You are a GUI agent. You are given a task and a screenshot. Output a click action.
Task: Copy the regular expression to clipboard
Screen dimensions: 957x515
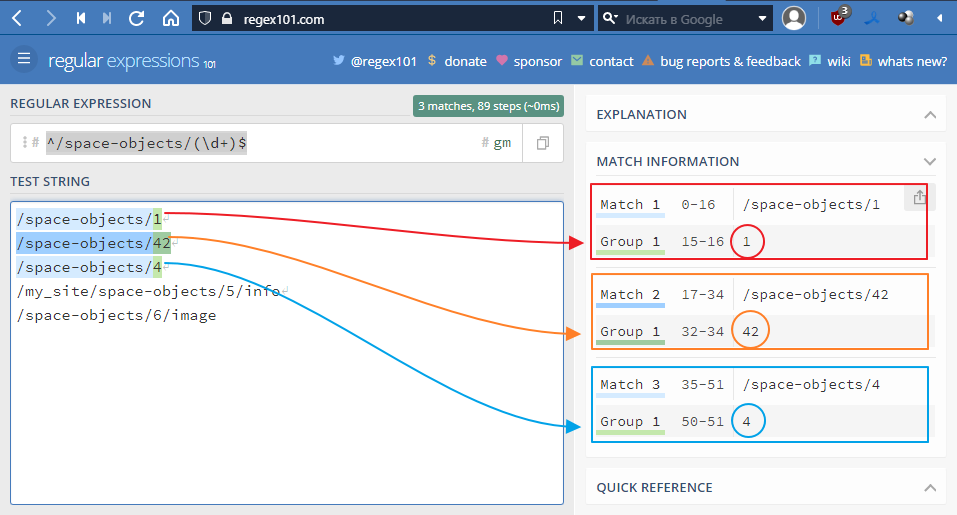[543, 143]
